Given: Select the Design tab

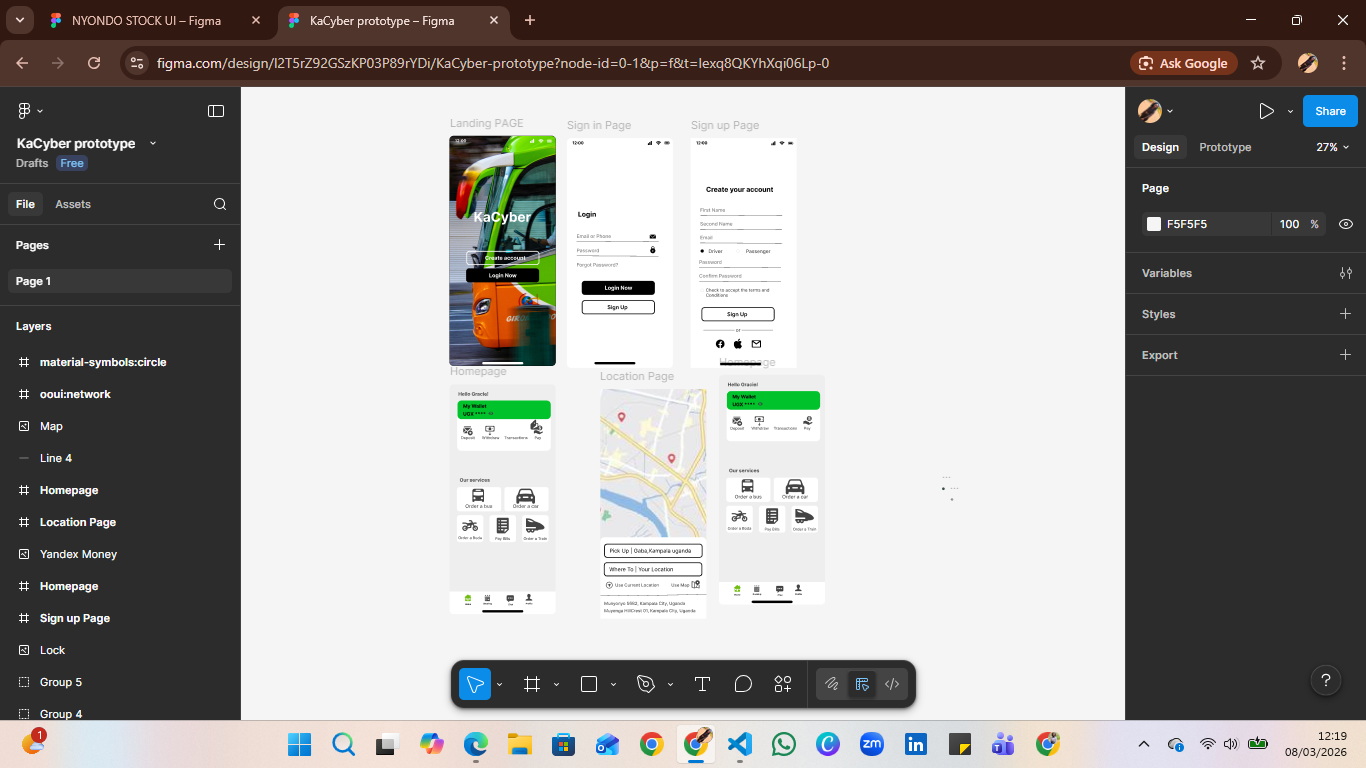Looking at the screenshot, I should (1160, 147).
